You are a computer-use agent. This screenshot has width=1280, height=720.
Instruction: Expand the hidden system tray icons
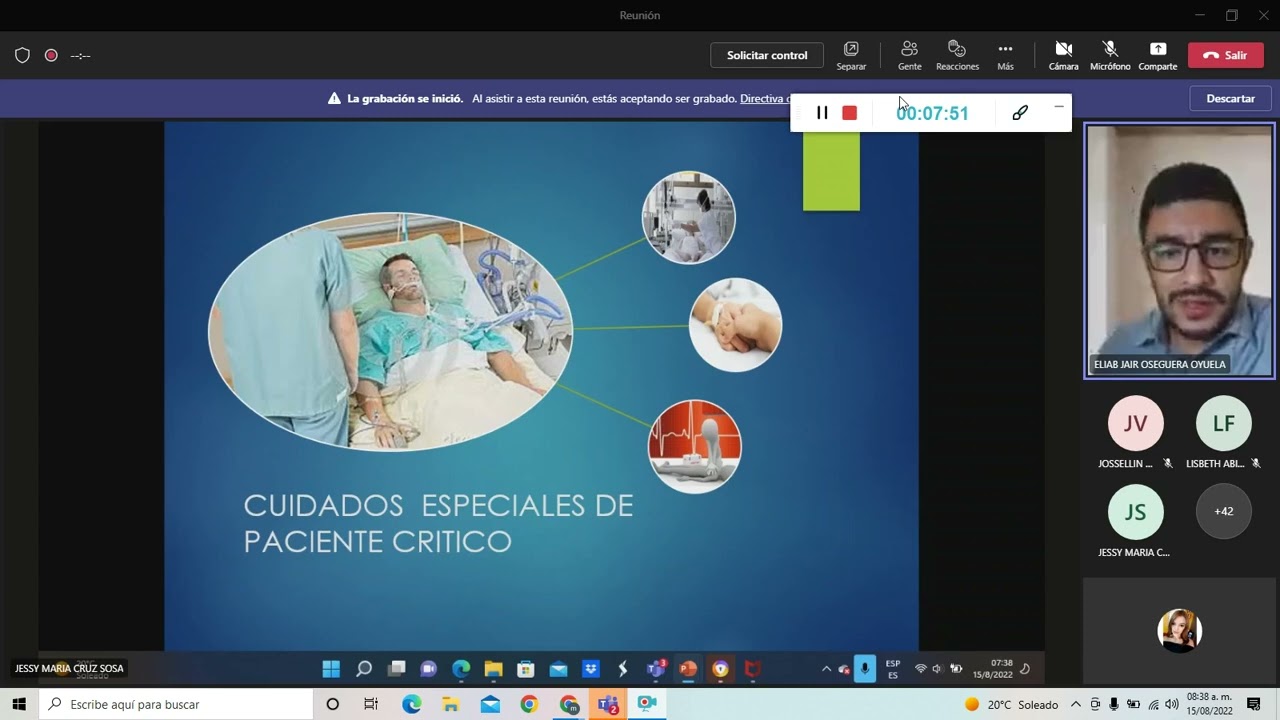click(1076, 704)
